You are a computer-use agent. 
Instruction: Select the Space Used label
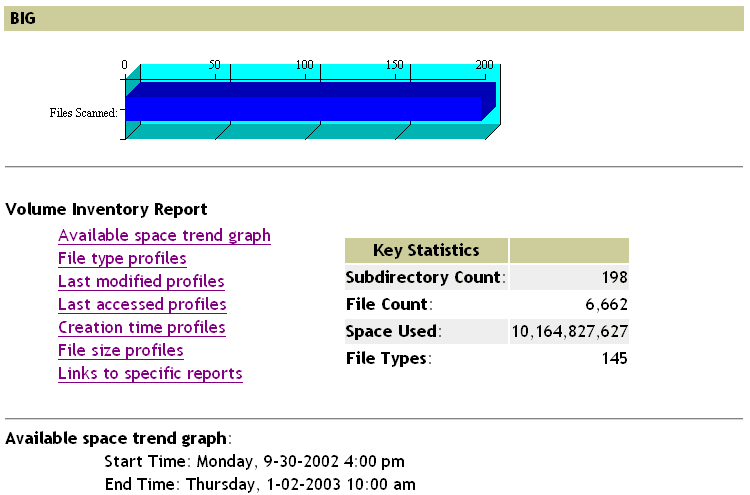pos(393,331)
